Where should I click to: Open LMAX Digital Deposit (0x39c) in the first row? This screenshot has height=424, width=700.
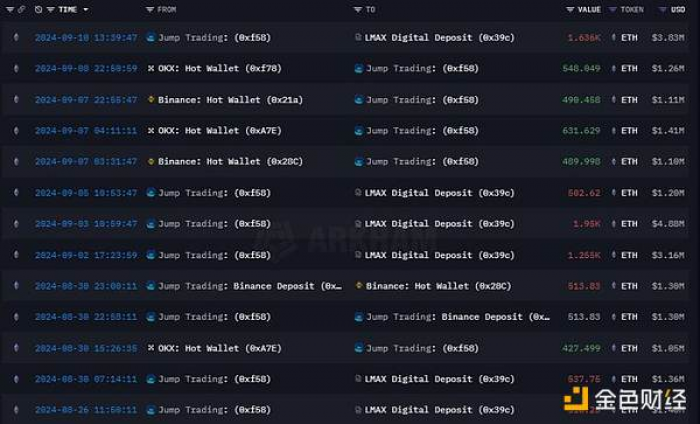pyautogui.click(x=439, y=37)
